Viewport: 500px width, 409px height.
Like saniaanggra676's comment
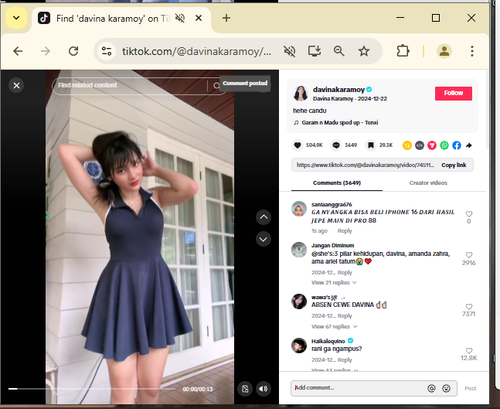click(x=469, y=214)
